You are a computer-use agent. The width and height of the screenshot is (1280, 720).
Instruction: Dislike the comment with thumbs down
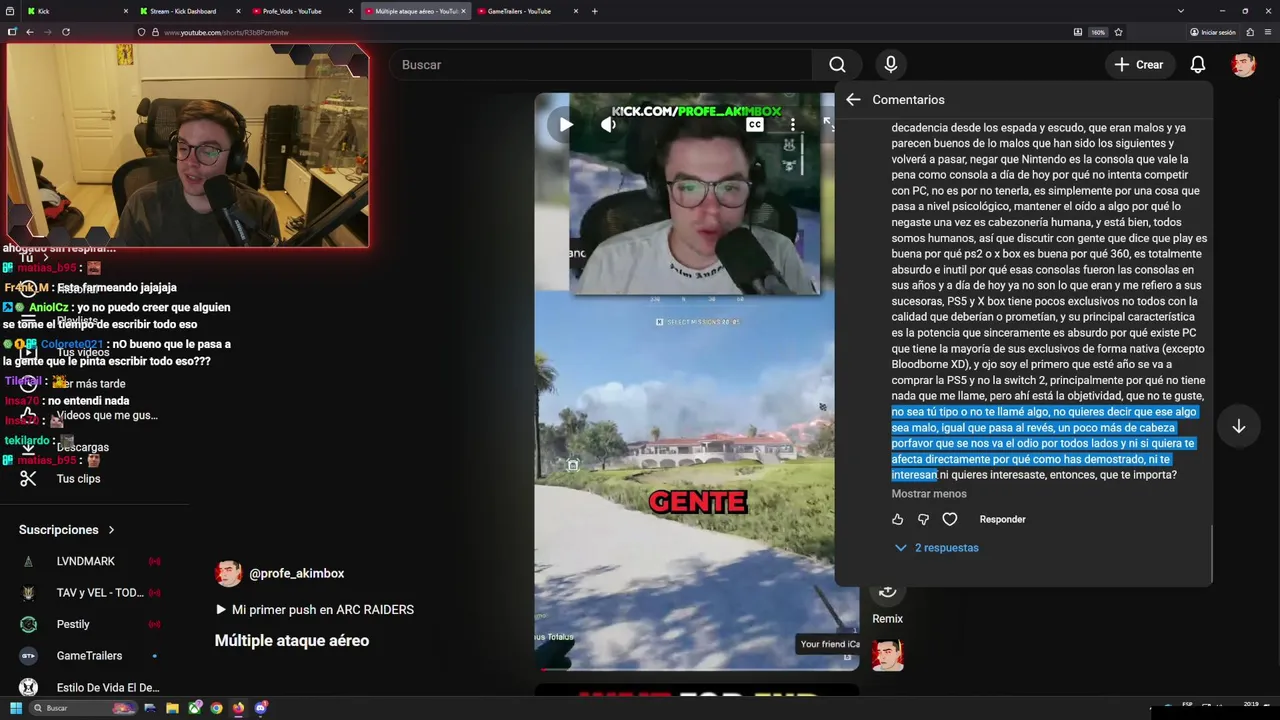[923, 519]
